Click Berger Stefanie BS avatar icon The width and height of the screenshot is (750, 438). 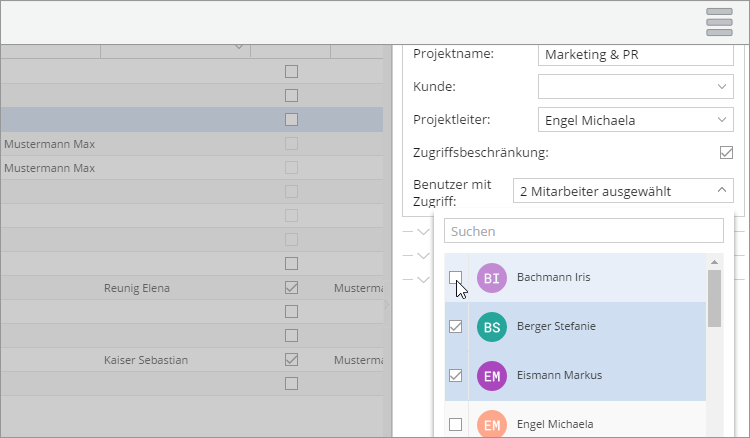coord(492,326)
